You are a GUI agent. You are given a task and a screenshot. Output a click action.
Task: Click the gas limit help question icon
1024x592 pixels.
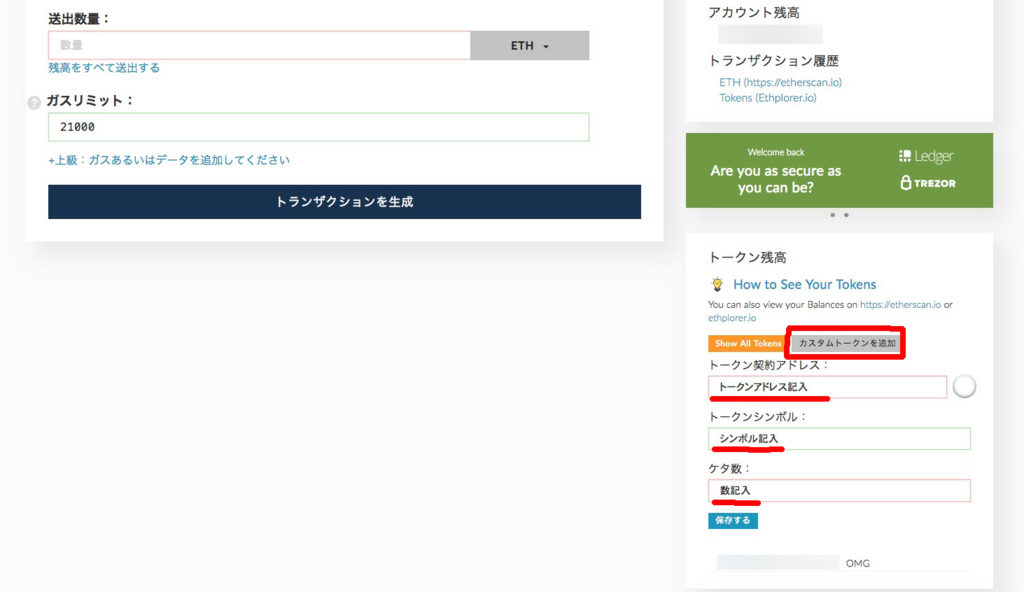click(34, 103)
